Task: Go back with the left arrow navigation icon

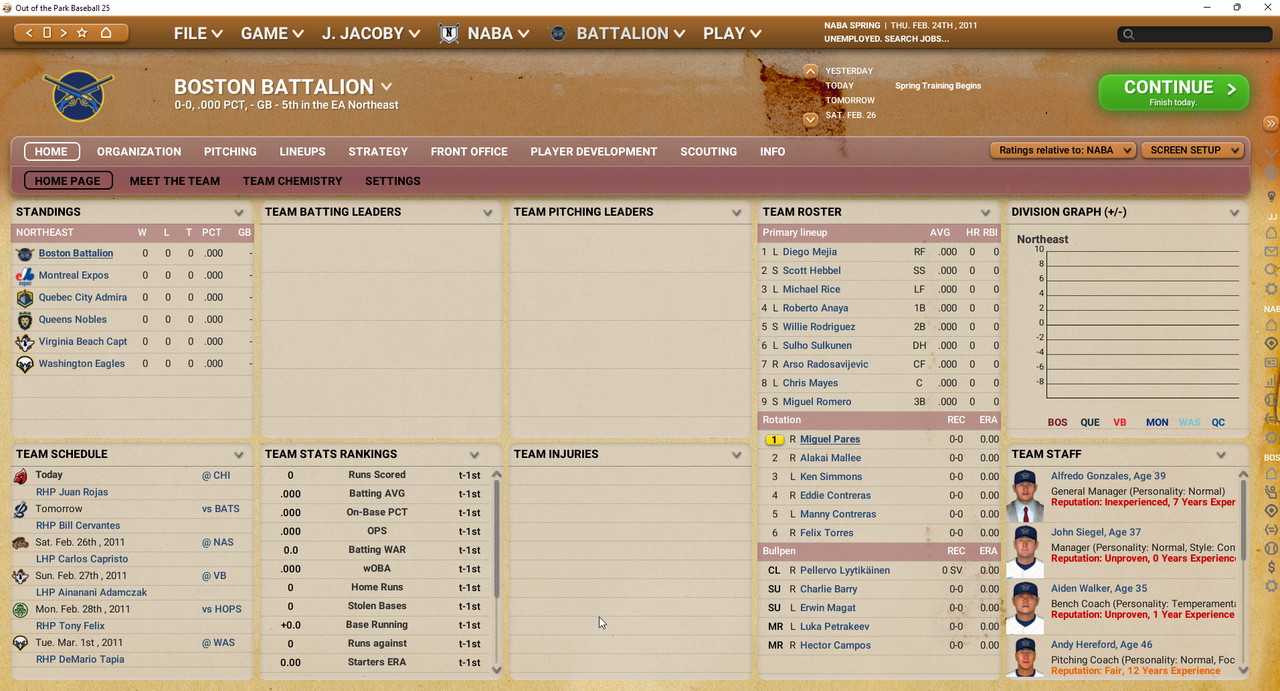Action: tap(30, 33)
